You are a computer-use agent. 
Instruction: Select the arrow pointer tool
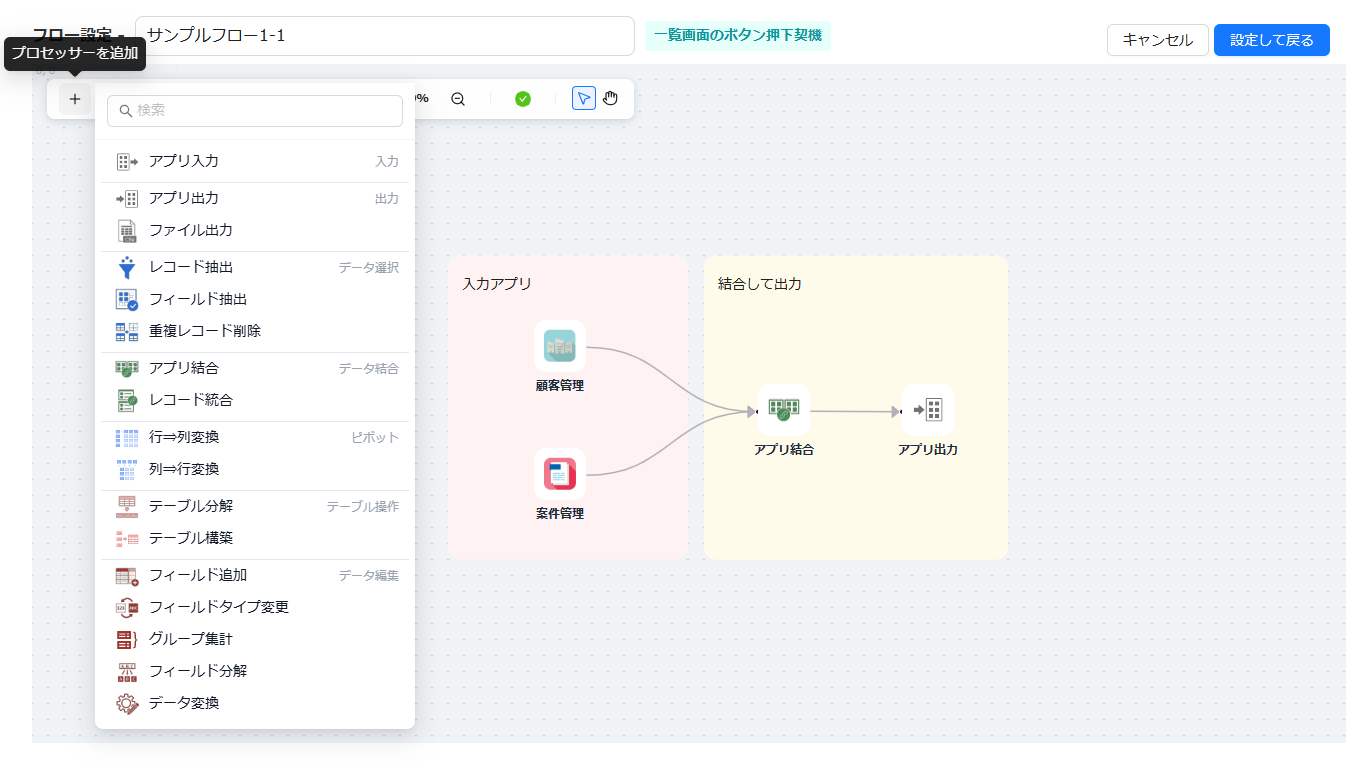[584, 98]
